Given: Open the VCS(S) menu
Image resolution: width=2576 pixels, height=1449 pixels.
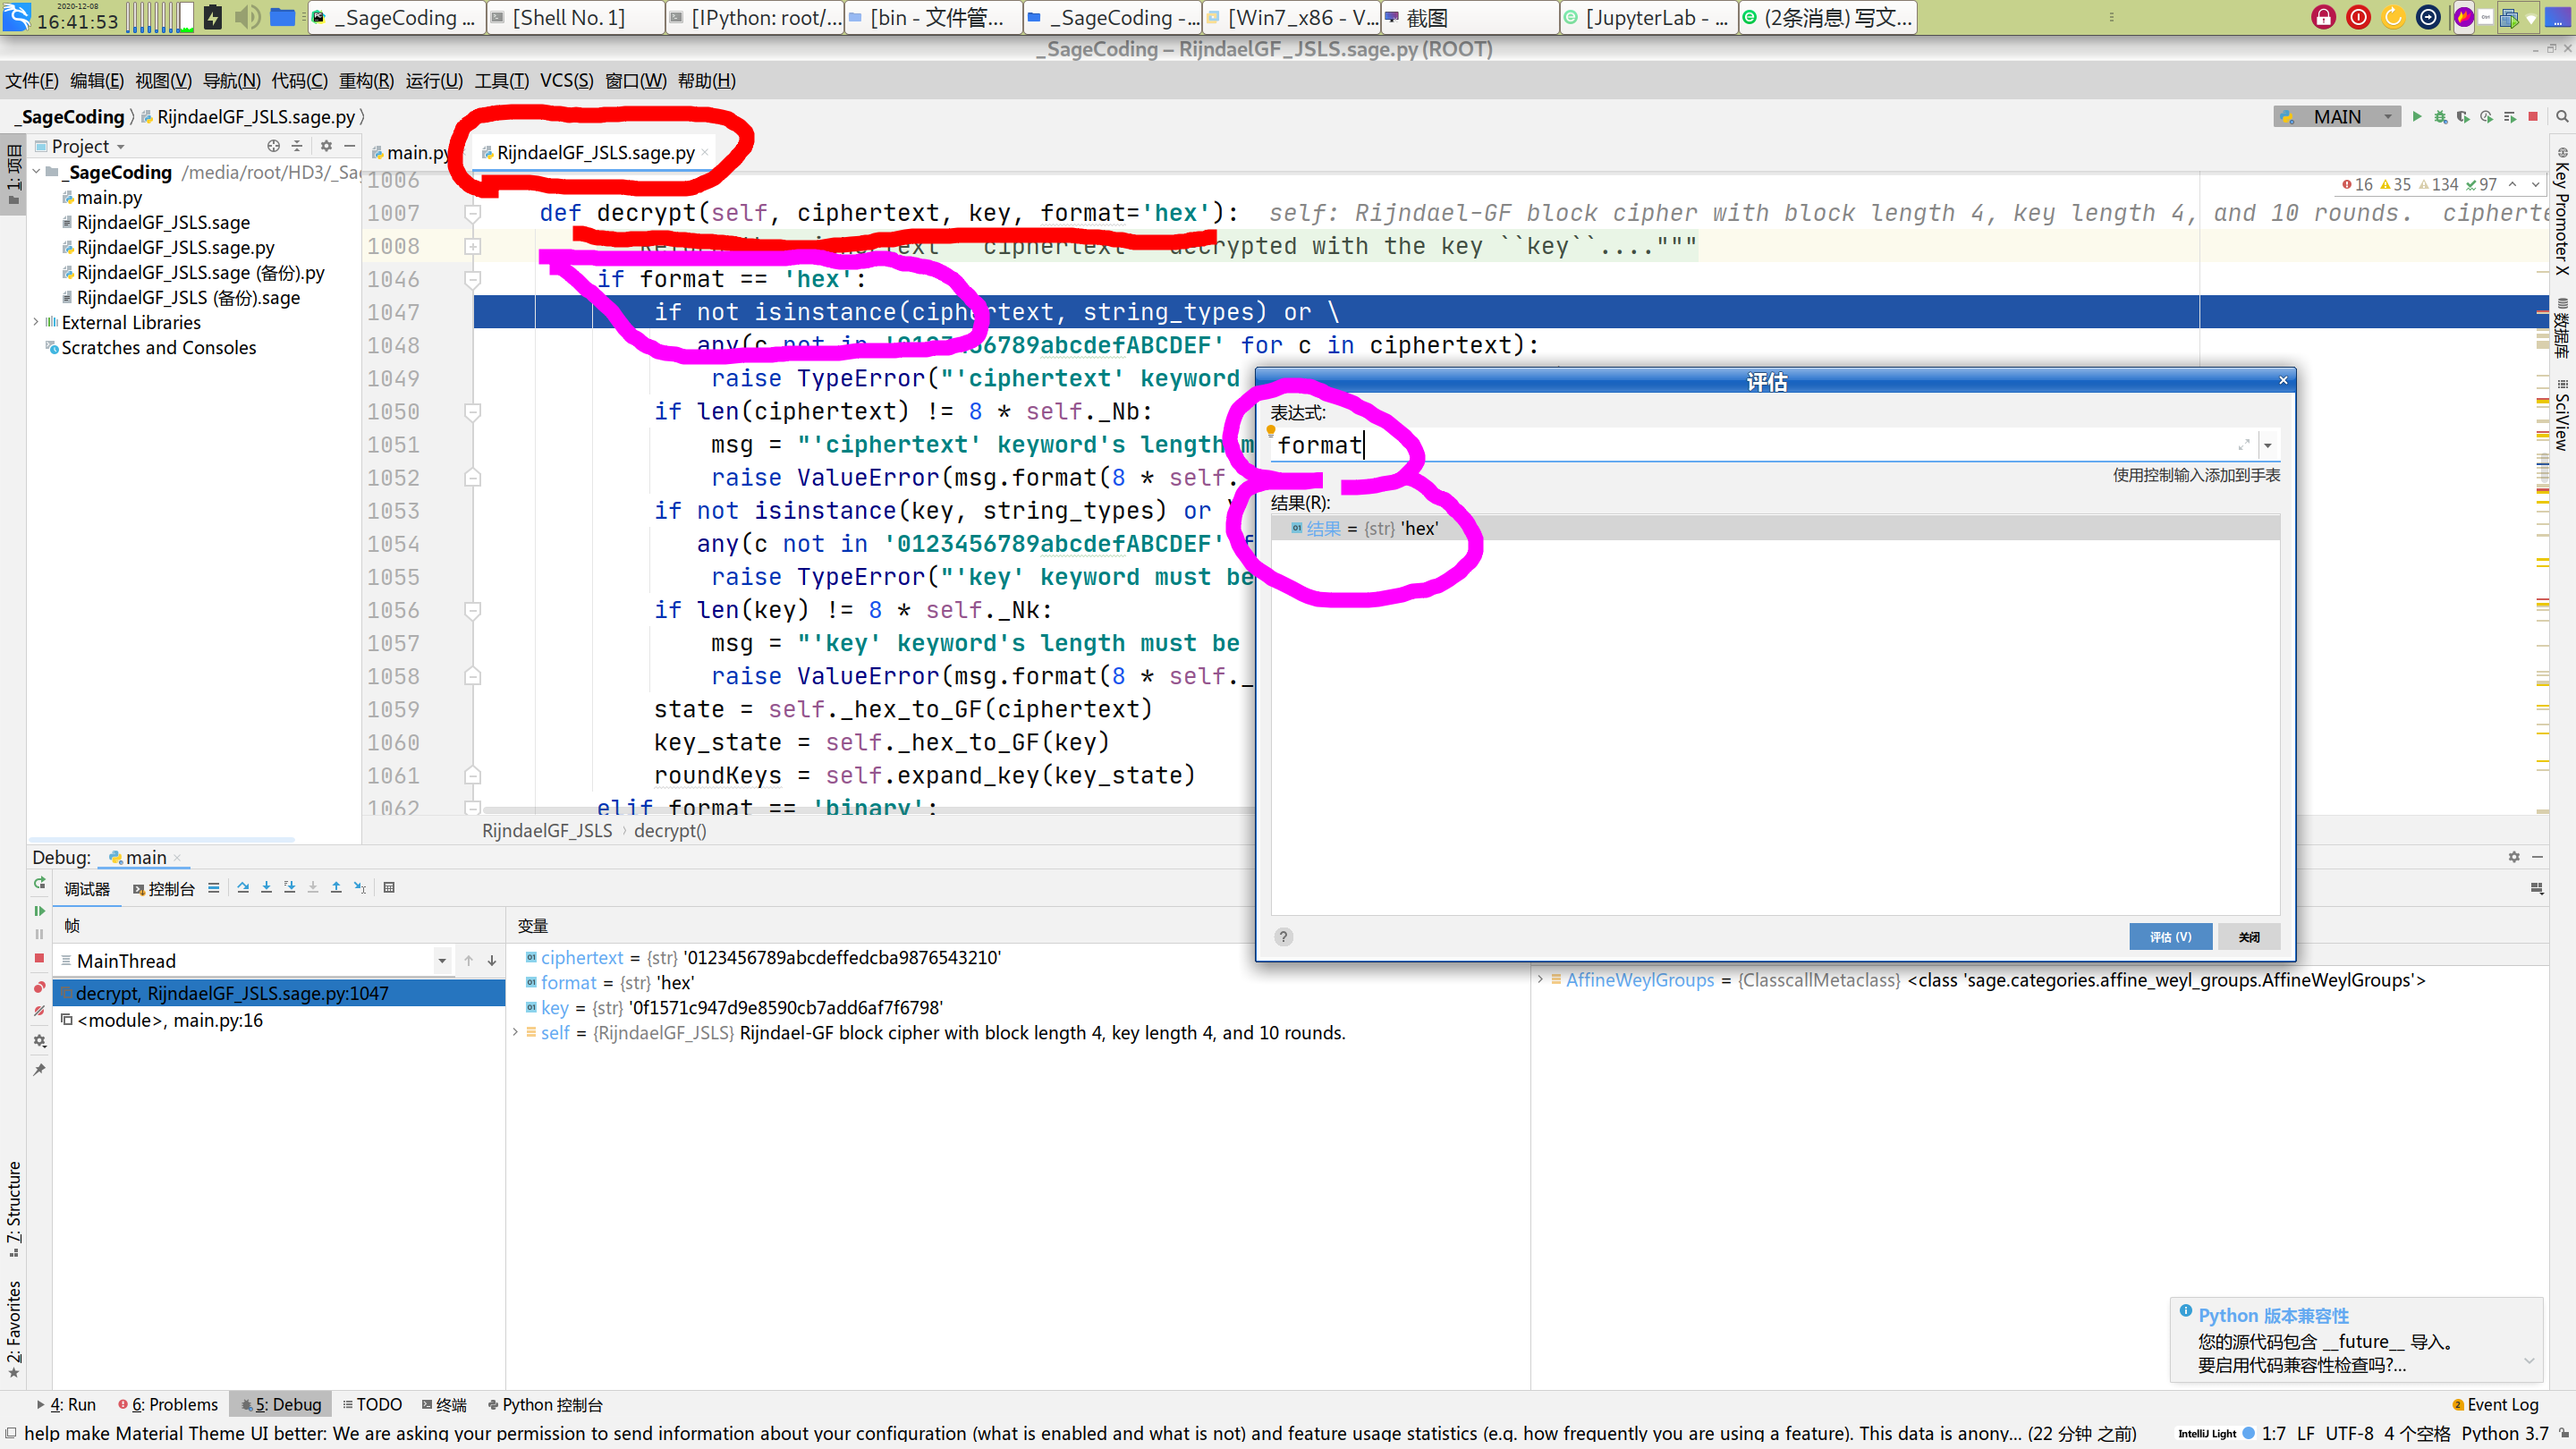Looking at the screenshot, I should 566,81.
